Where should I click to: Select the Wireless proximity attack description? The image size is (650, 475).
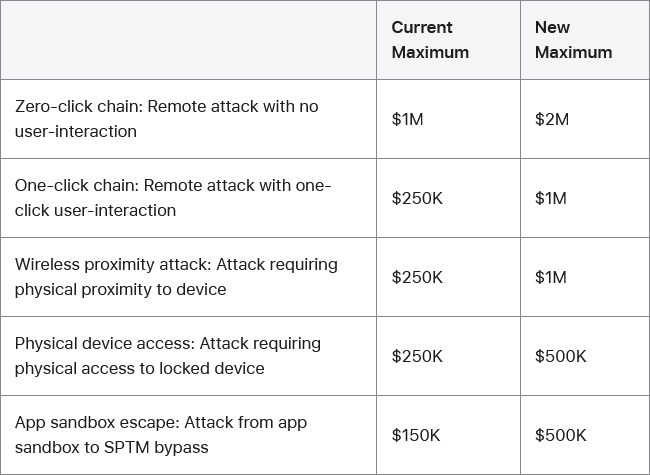tap(176, 277)
